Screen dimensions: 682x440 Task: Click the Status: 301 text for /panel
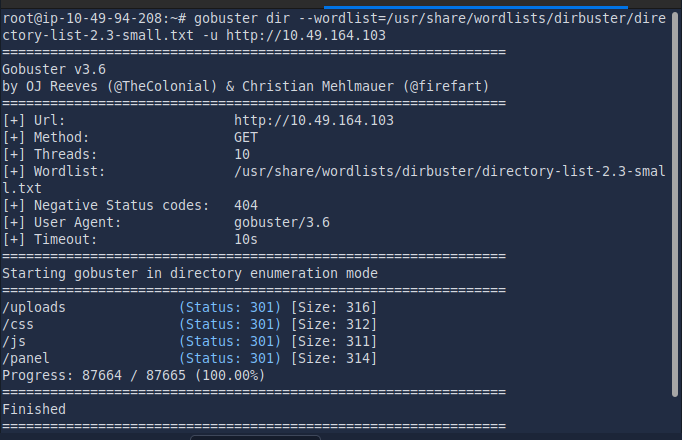(x=230, y=358)
